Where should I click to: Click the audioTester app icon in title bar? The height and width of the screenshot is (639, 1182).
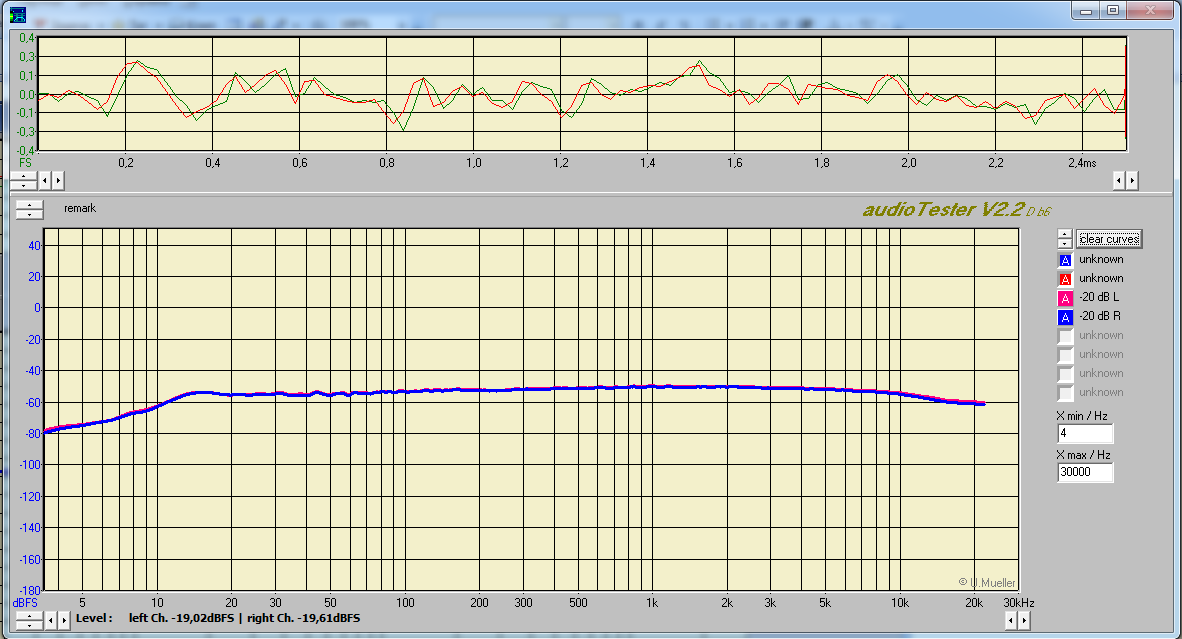point(17,13)
